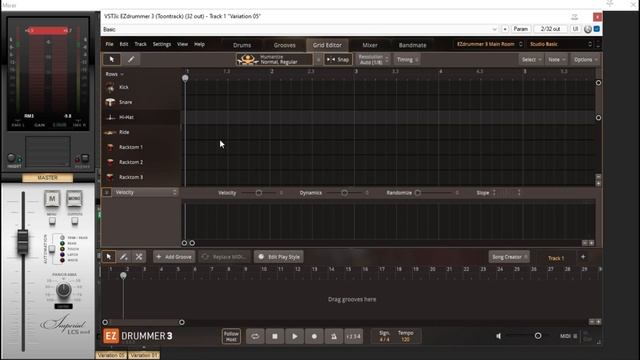
Task: Click the Ride cymbal row icon
Action: 110,132
